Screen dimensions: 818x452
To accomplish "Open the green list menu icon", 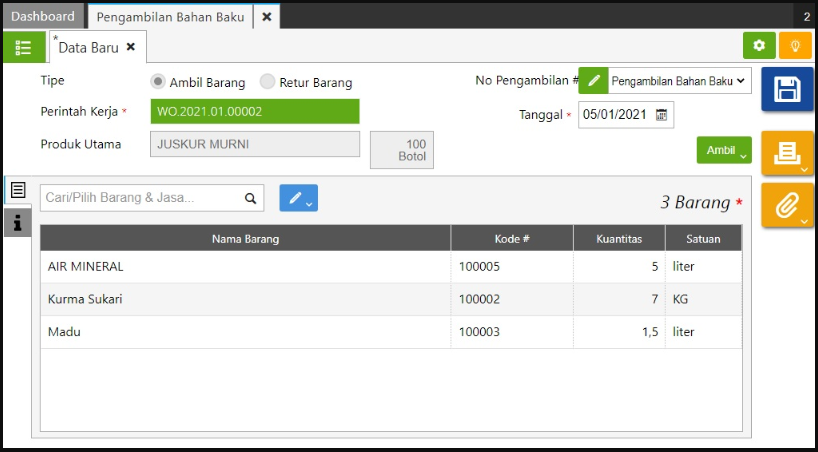I will (x=23, y=47).
